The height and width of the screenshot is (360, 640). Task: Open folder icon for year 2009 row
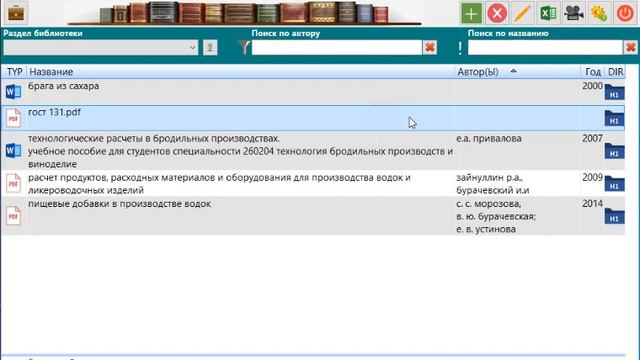coord(614,184)
